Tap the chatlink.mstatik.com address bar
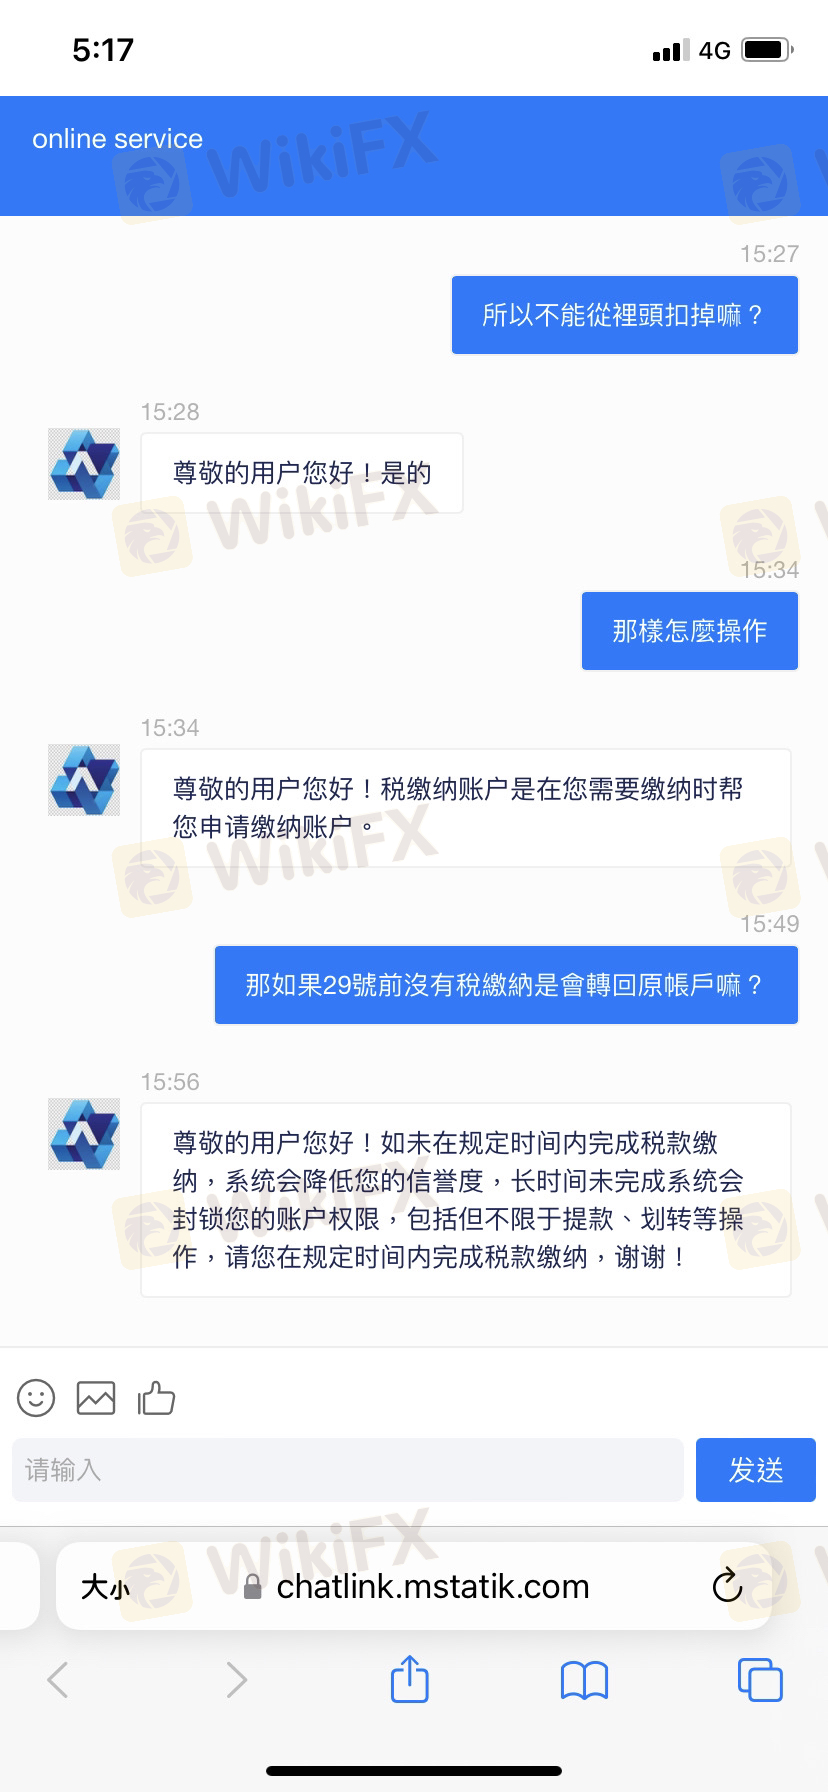Screen dimensions: 828x1792 417,1586
